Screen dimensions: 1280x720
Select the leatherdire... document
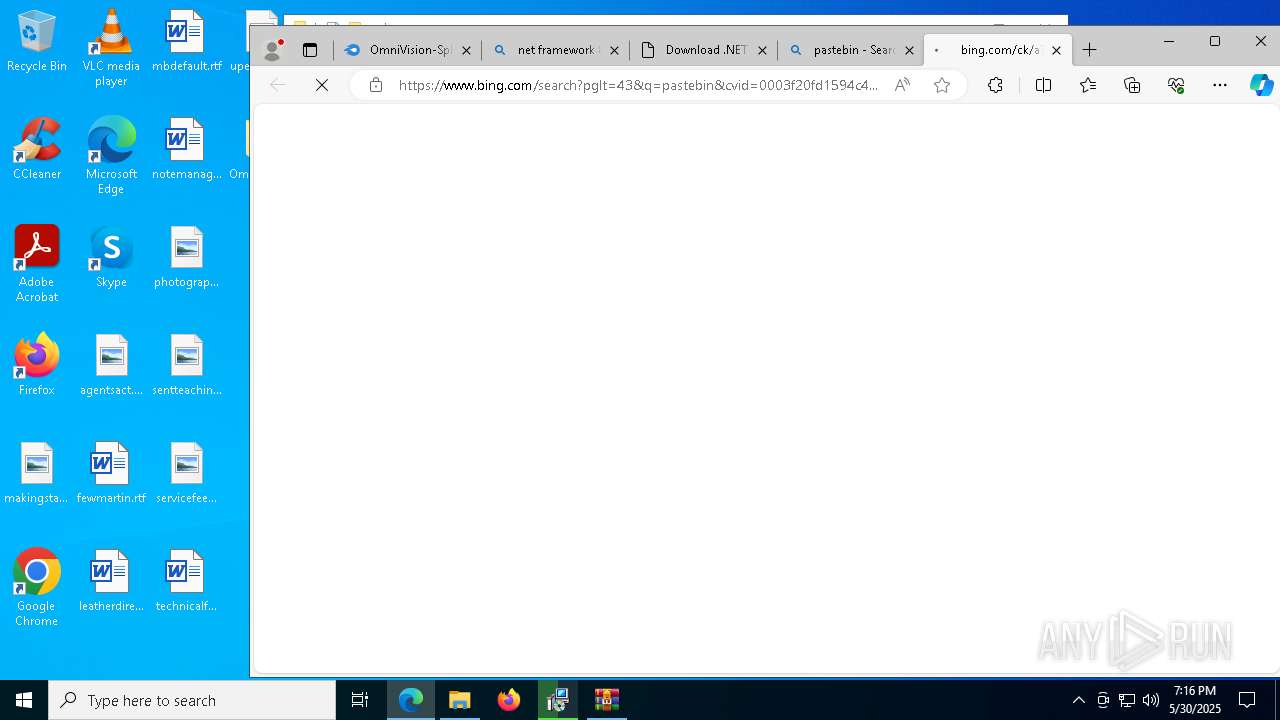point(111,581)
